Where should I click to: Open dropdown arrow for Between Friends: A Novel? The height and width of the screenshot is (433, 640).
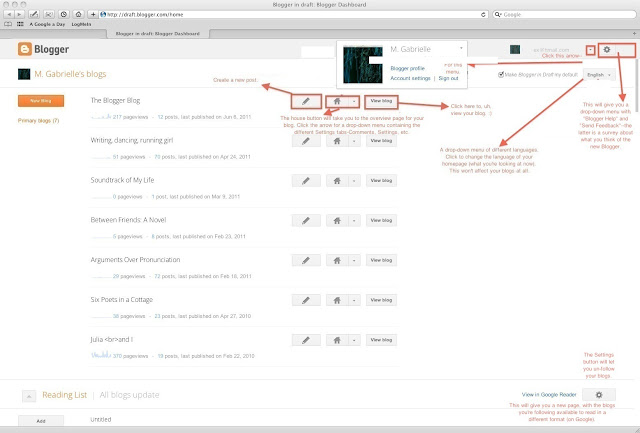tap(354, 220)
